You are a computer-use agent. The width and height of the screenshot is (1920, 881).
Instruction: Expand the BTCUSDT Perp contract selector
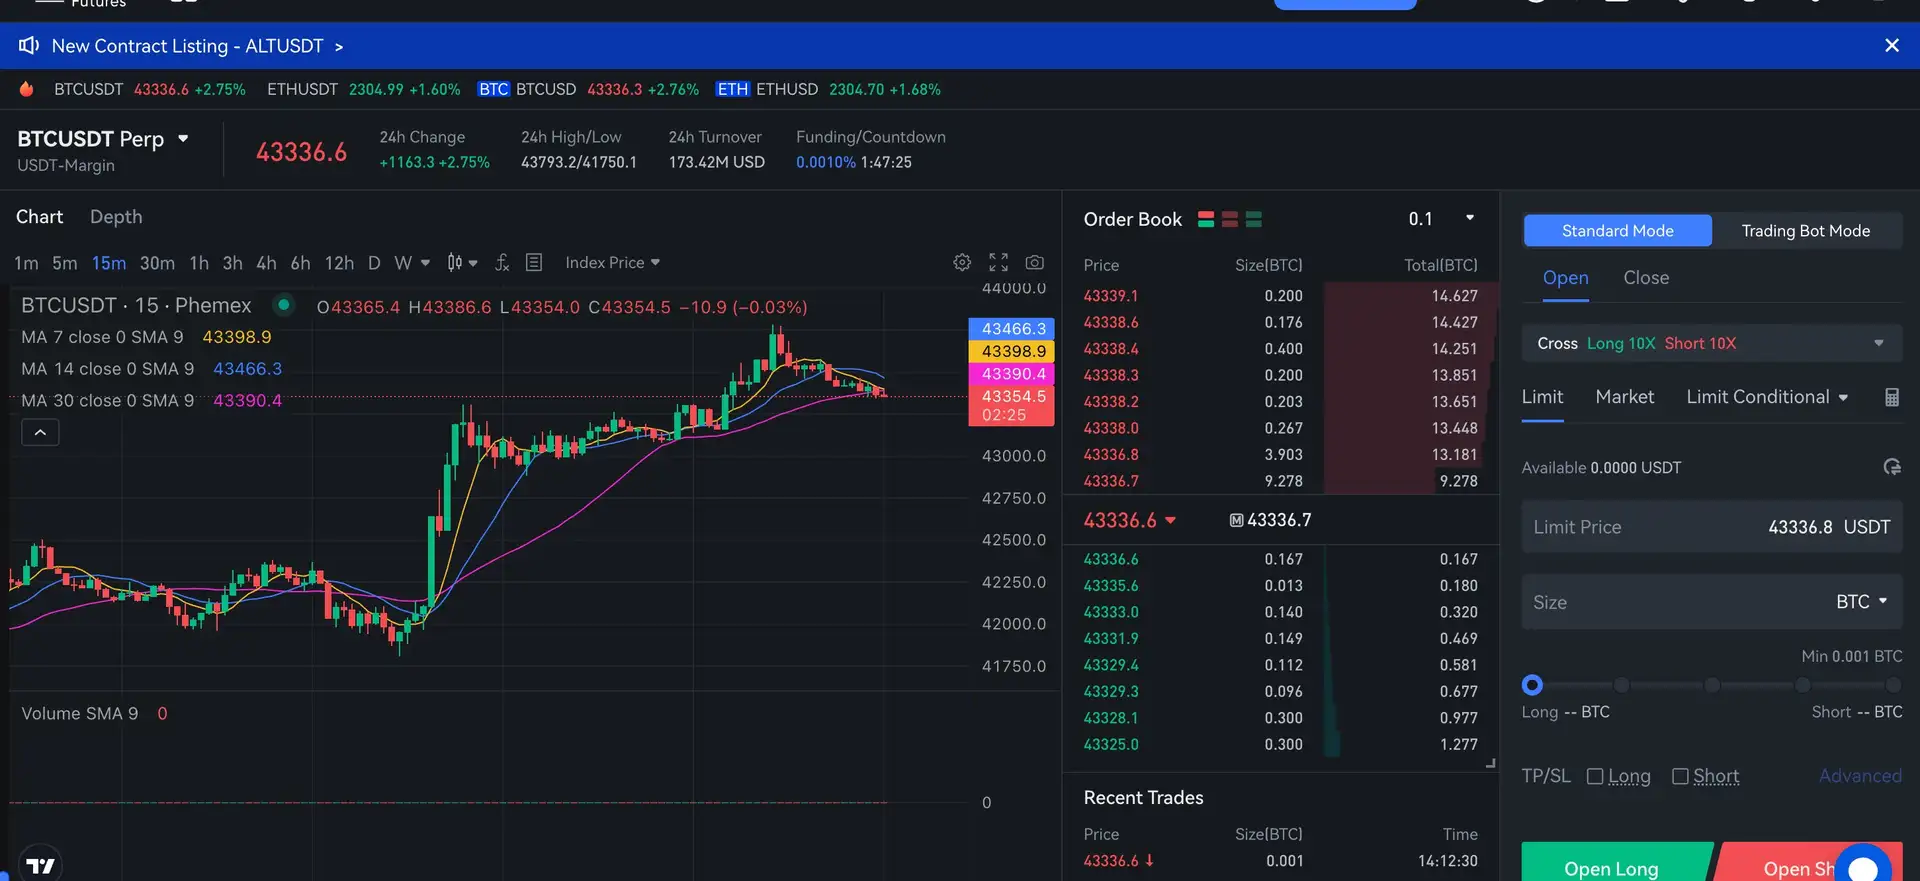tap(183, 139)
